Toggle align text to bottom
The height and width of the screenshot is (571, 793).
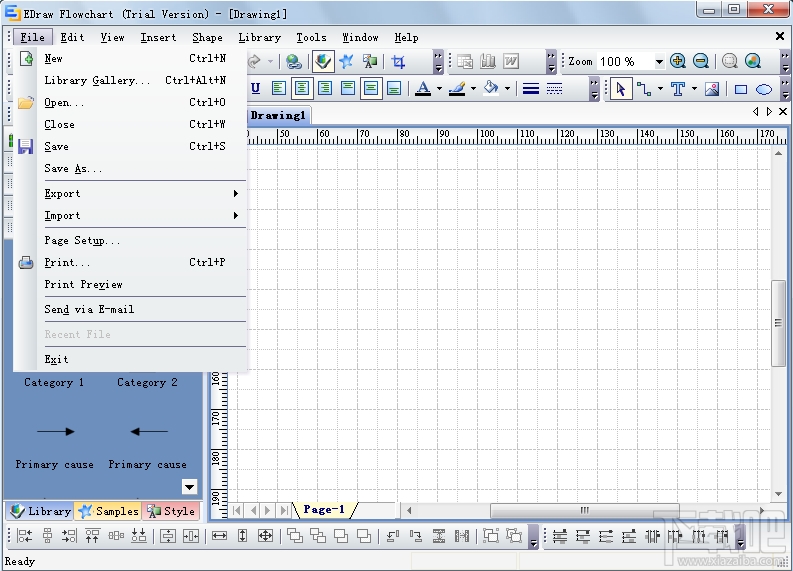394,89
